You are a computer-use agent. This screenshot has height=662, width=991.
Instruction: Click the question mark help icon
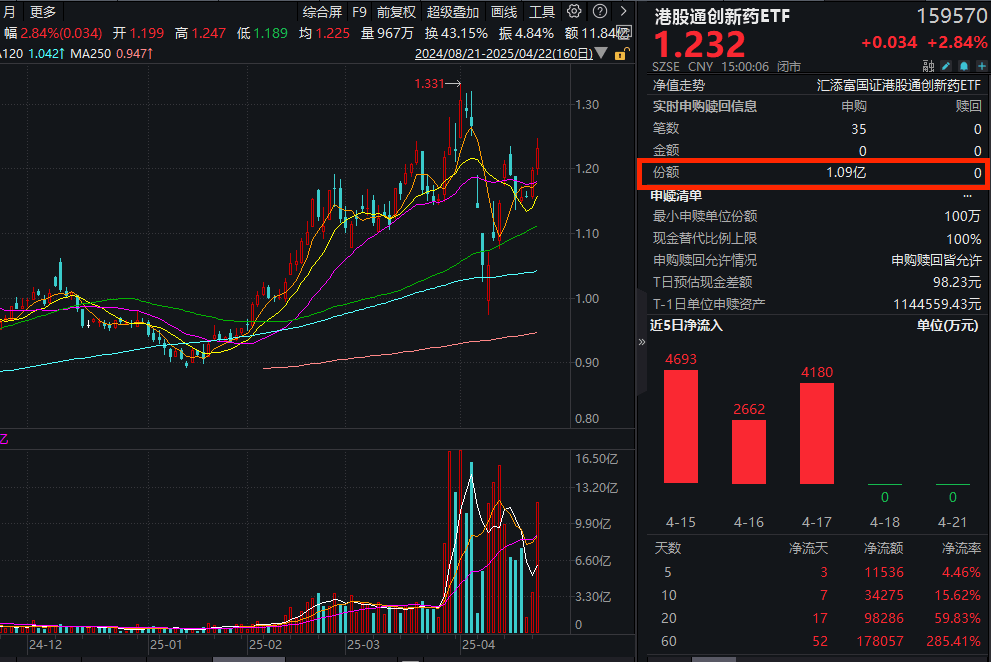coord(600,12)
